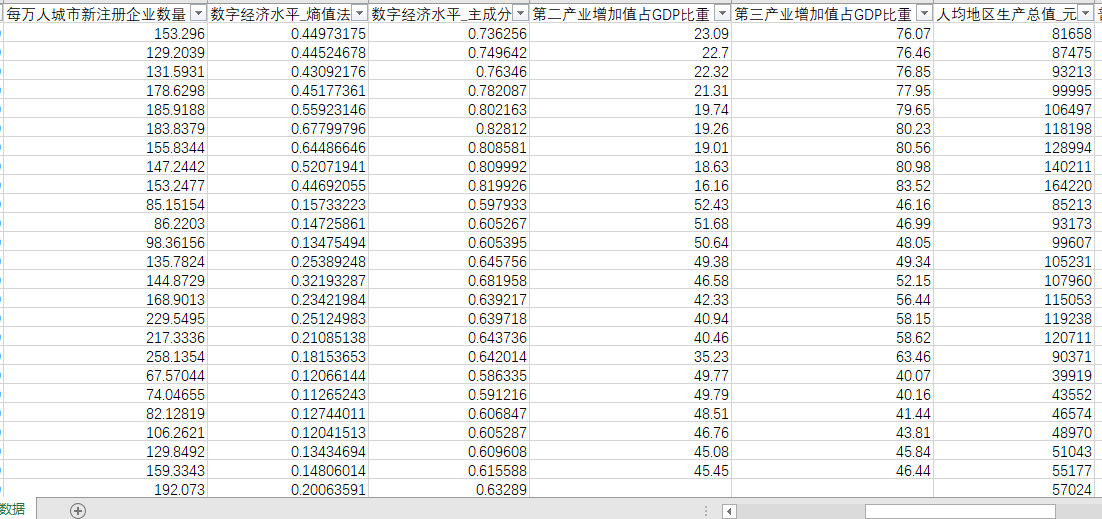Open filter dropdown for 每万人城市新注册企业数量
The height and width of the screenshot is (519, 1102).
198,14
